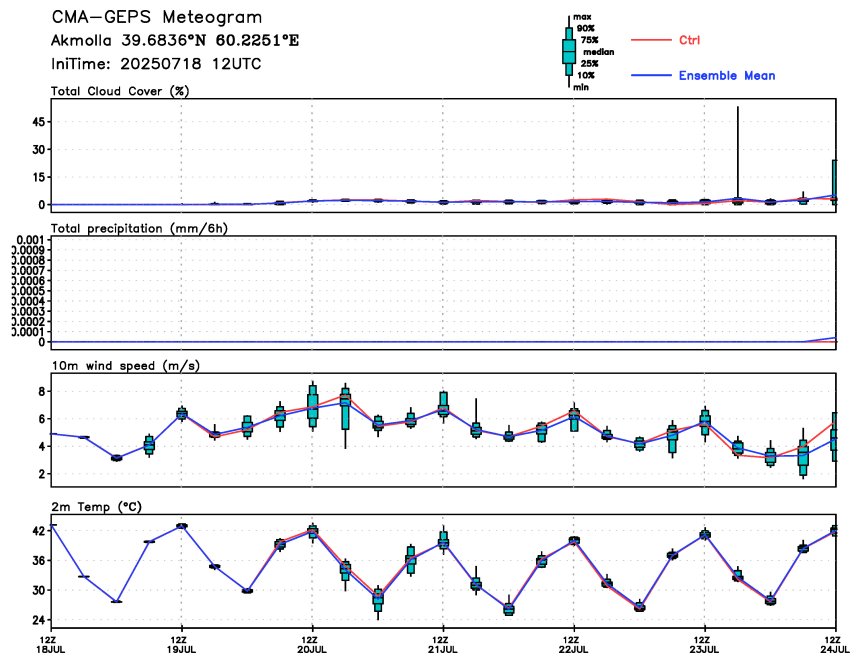Screen dimensions: 860x665
Task: Click the 45 tick on cloud cover axis
Action: (x=38, y=122)
